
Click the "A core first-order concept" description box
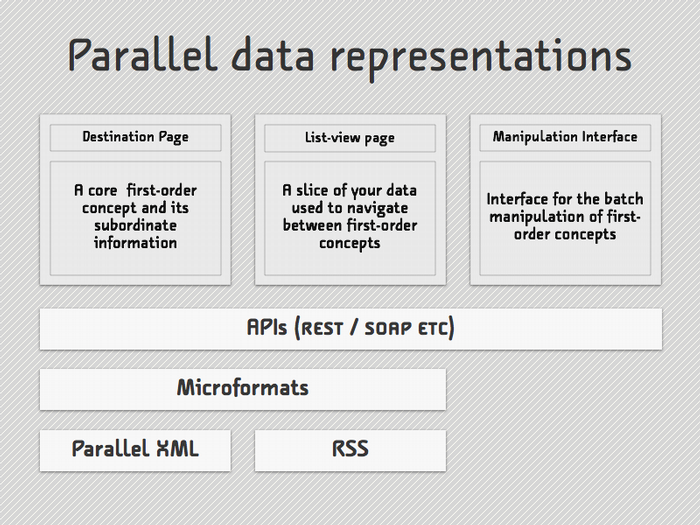pos(135,216)
